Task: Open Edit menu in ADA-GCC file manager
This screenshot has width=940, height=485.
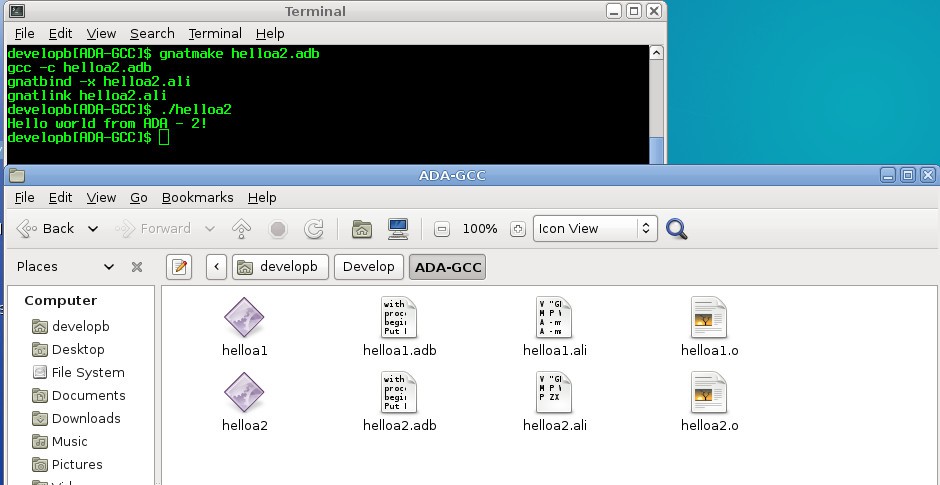Action: (61, 197)
